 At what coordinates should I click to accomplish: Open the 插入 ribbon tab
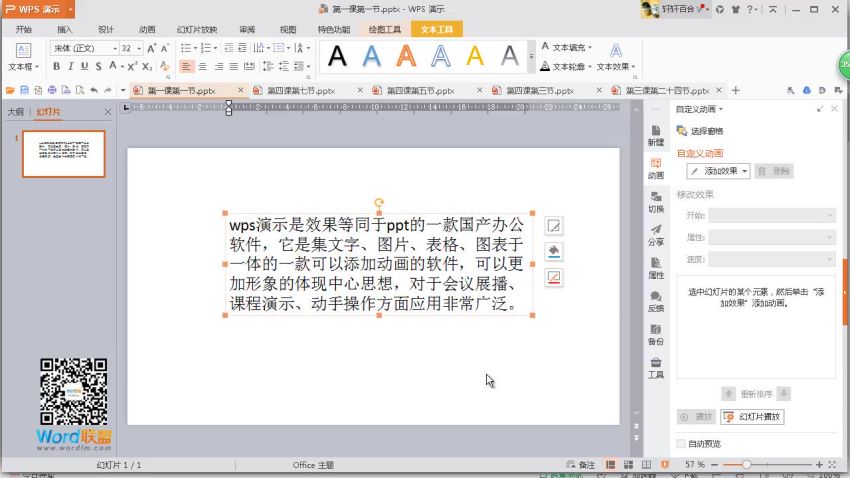pos(65,29)
